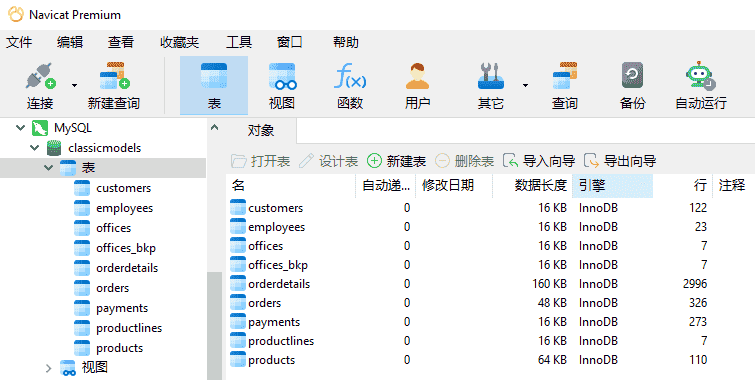Sort by the Name (名) column header
The width and height of the screenshot is (755, 380).
(x=291, y=185)
